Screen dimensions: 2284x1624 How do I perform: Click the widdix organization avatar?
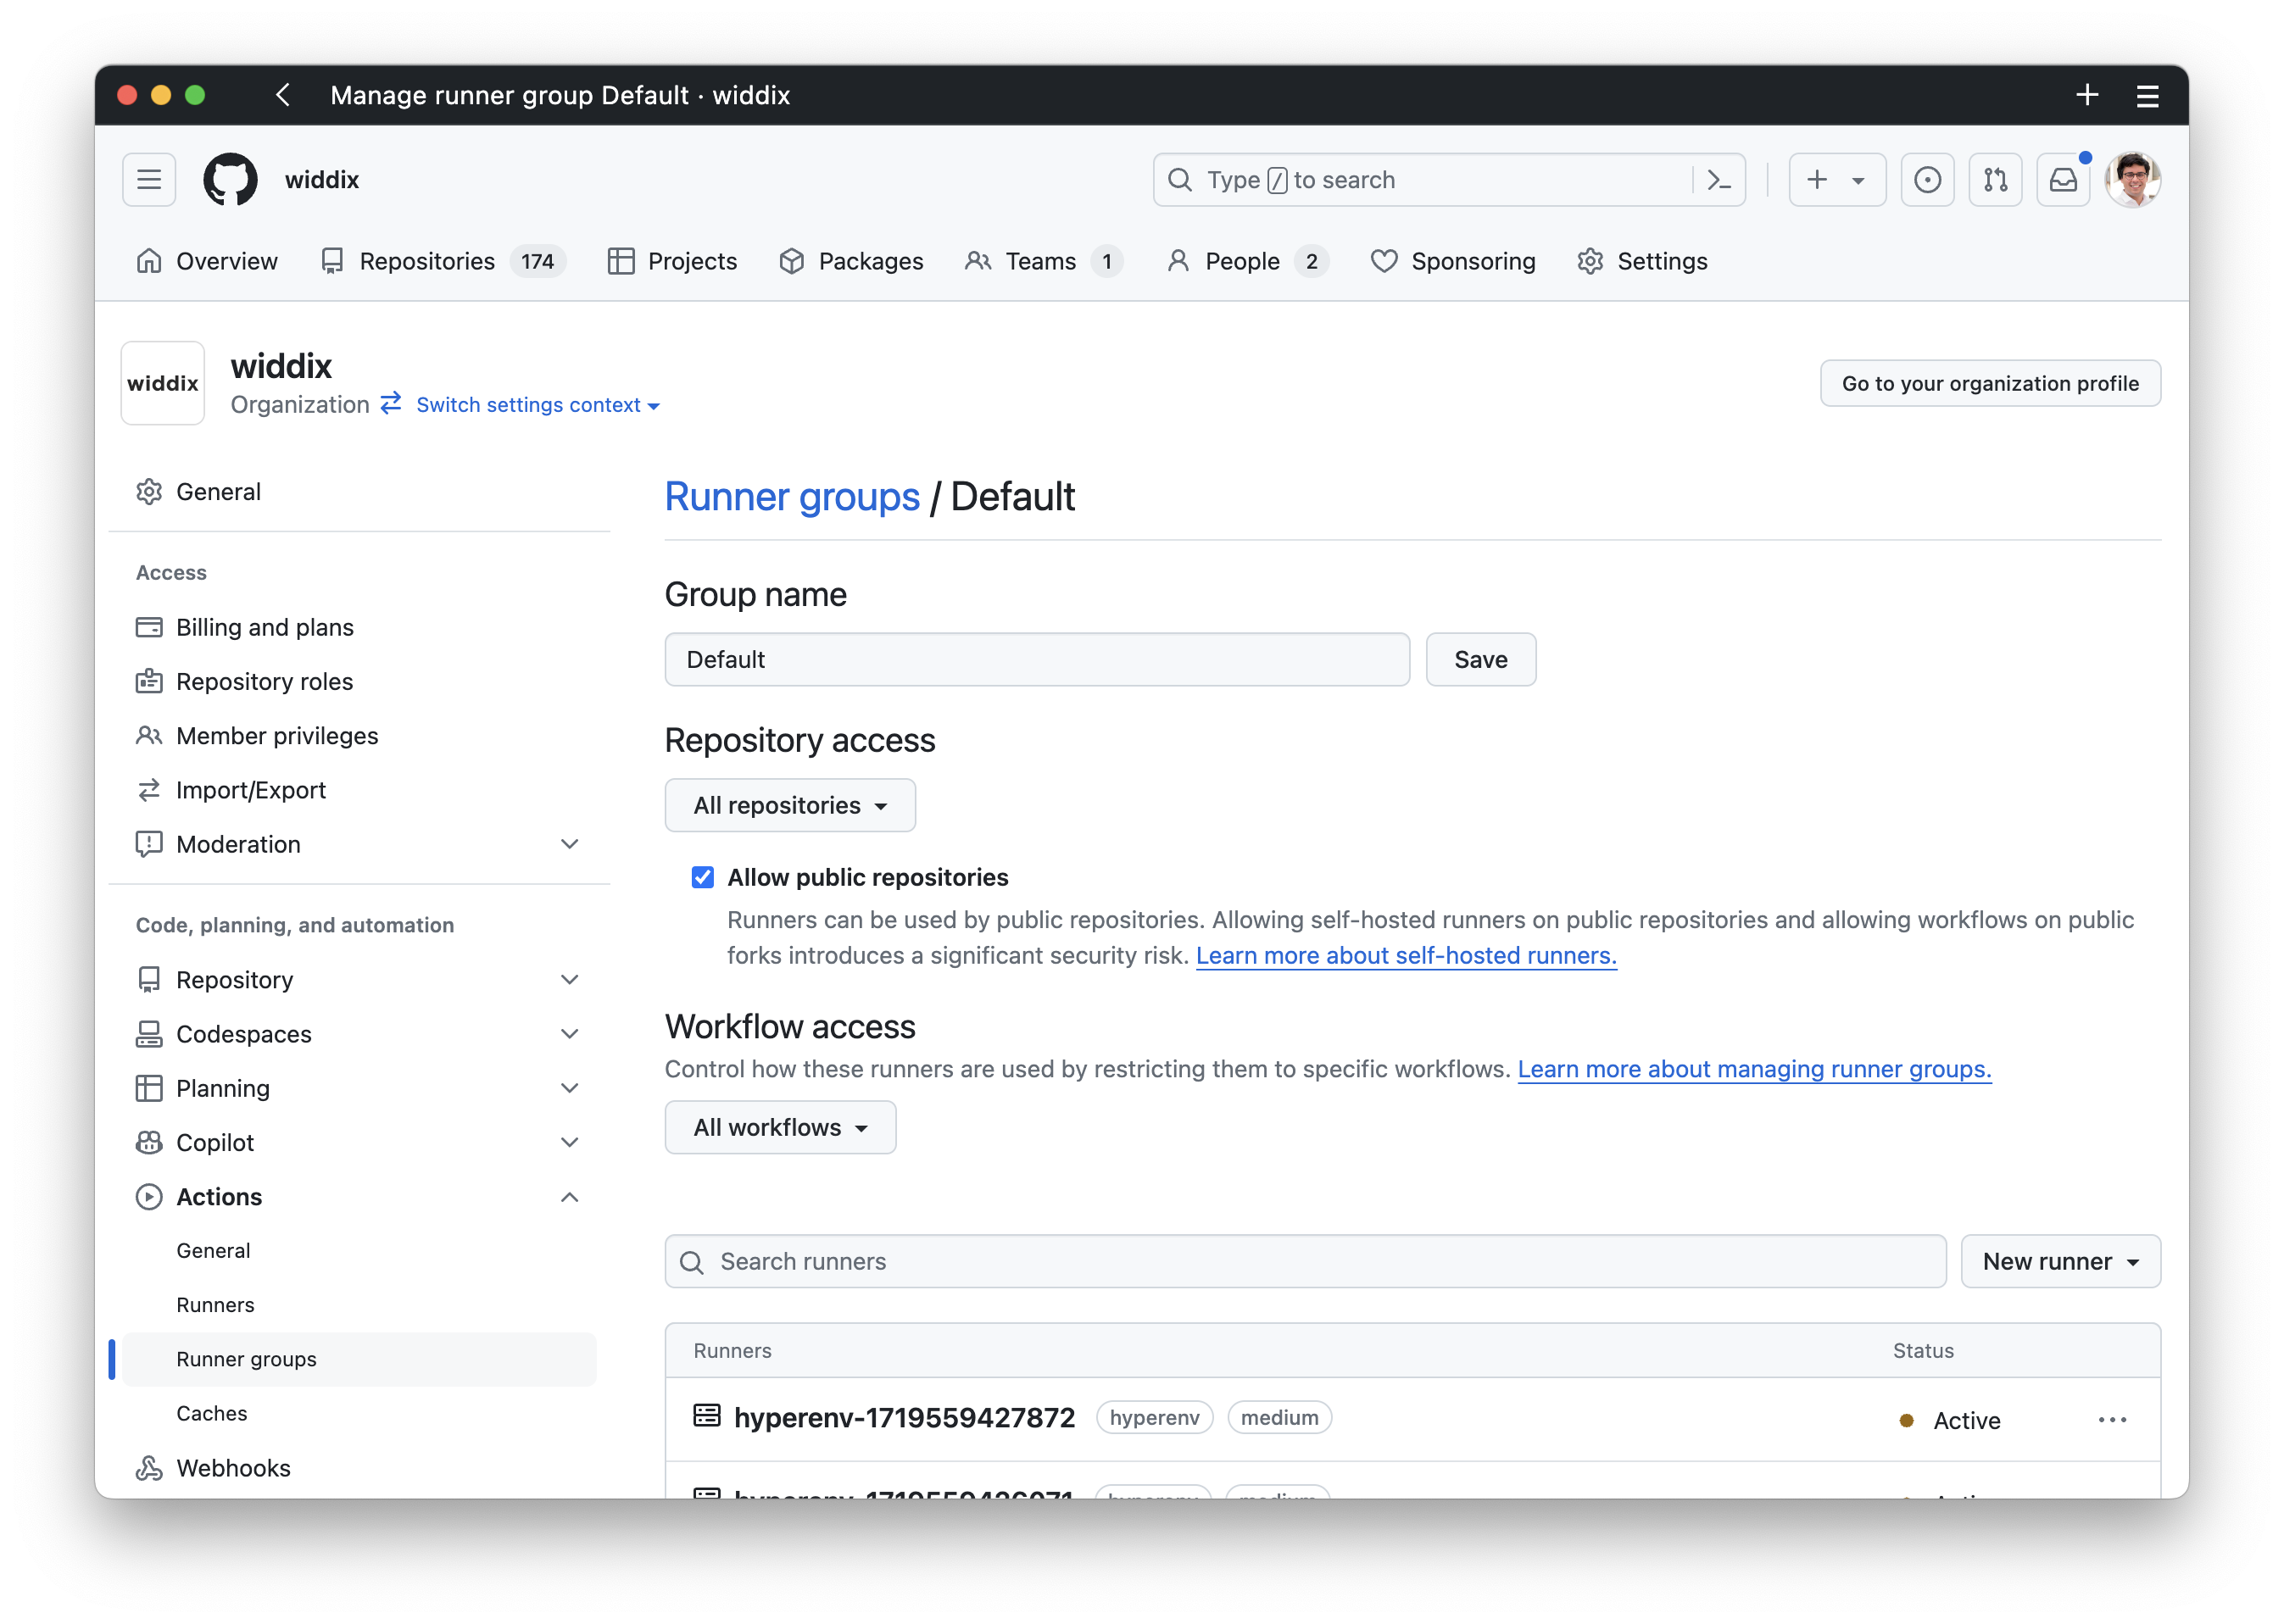click(x=163, y=383)
